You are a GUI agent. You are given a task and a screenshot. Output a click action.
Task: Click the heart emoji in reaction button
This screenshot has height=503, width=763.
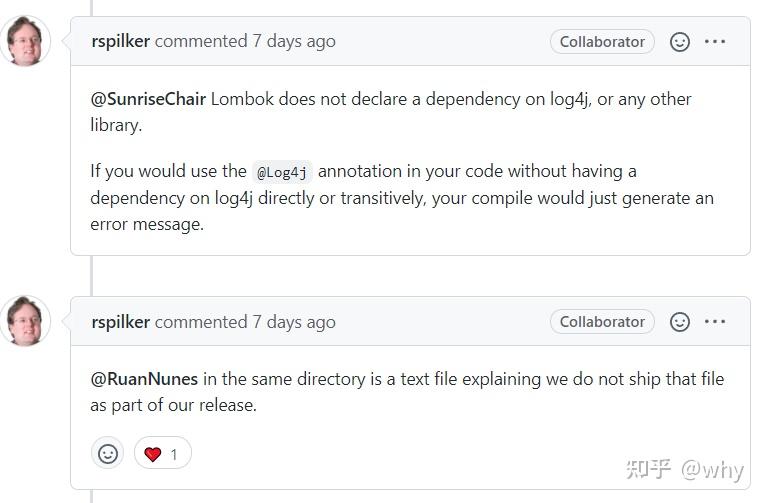pos(153,454)
